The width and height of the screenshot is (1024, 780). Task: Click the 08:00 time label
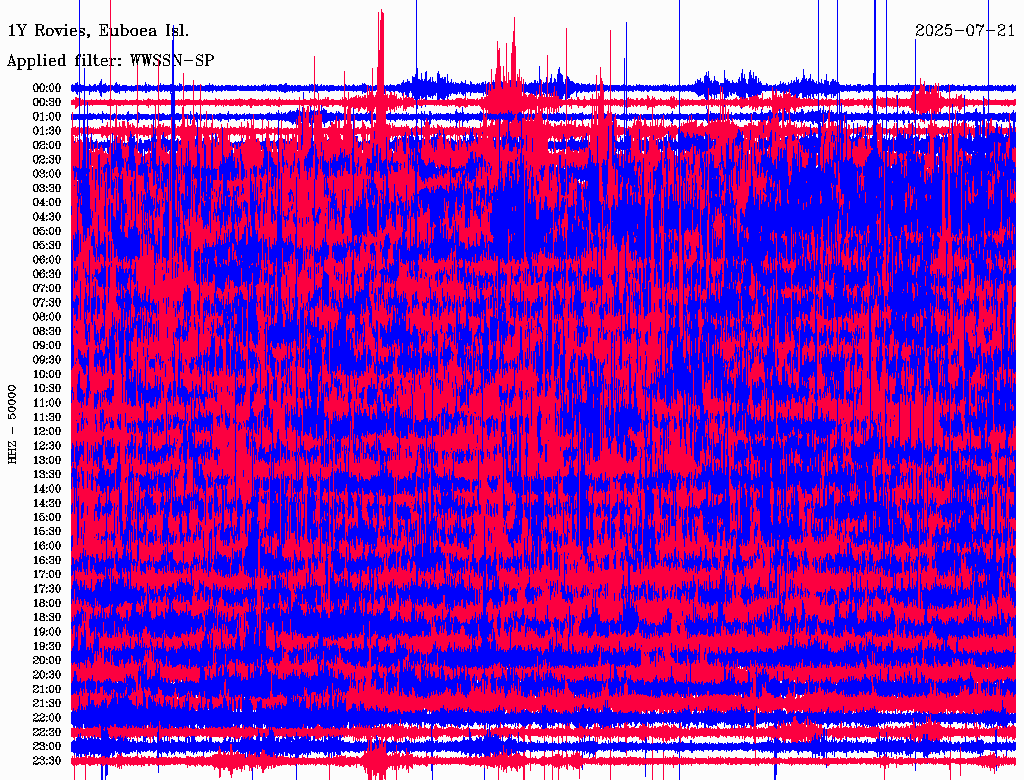[x=47, y=317]
